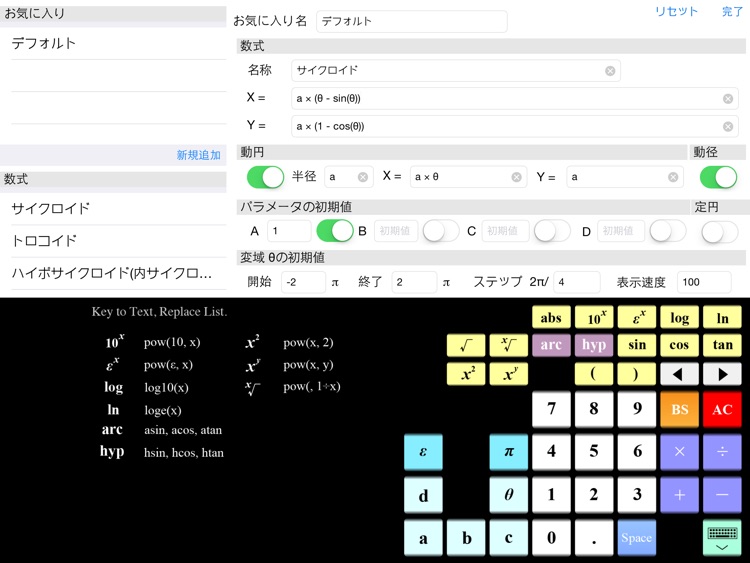Tap the number 7 key
Screen dimensions: 750x563
click(x=551, y=409)
